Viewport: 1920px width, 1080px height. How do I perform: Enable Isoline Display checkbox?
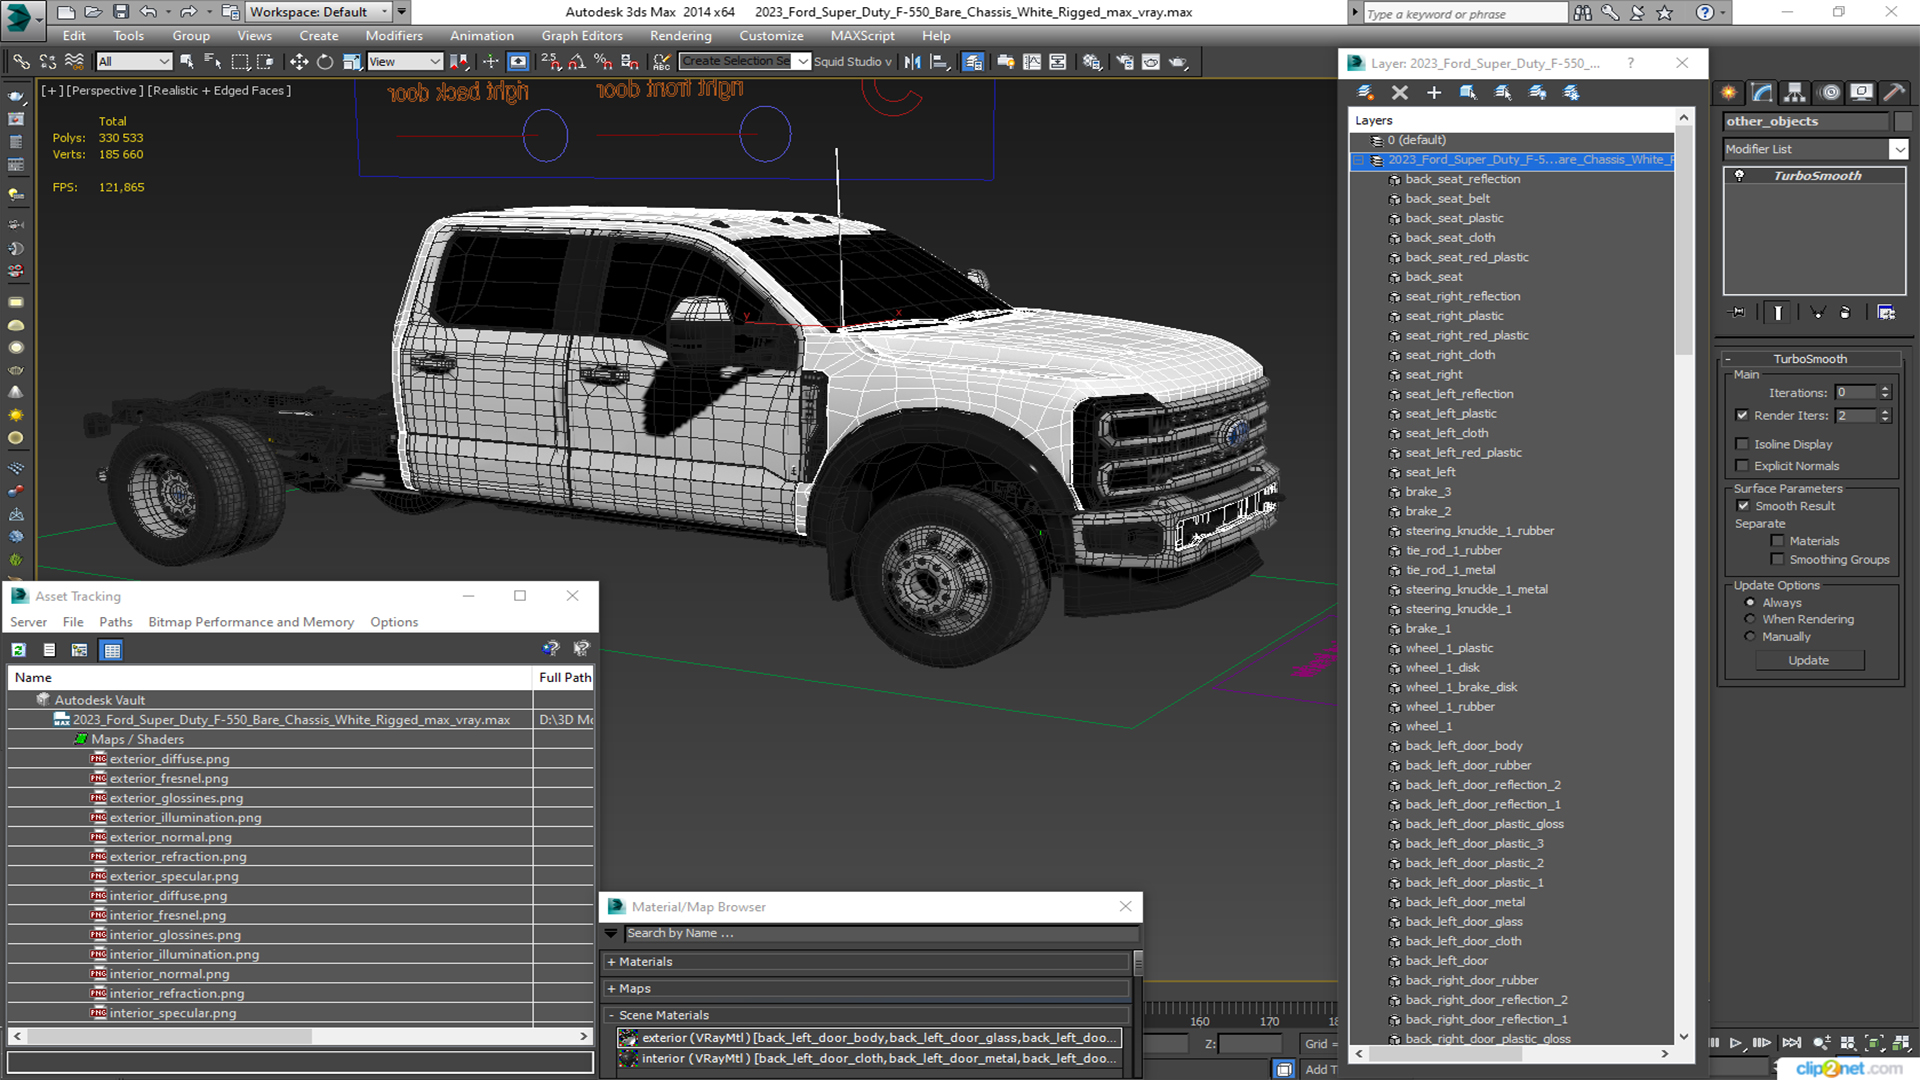coord(1742,444)
